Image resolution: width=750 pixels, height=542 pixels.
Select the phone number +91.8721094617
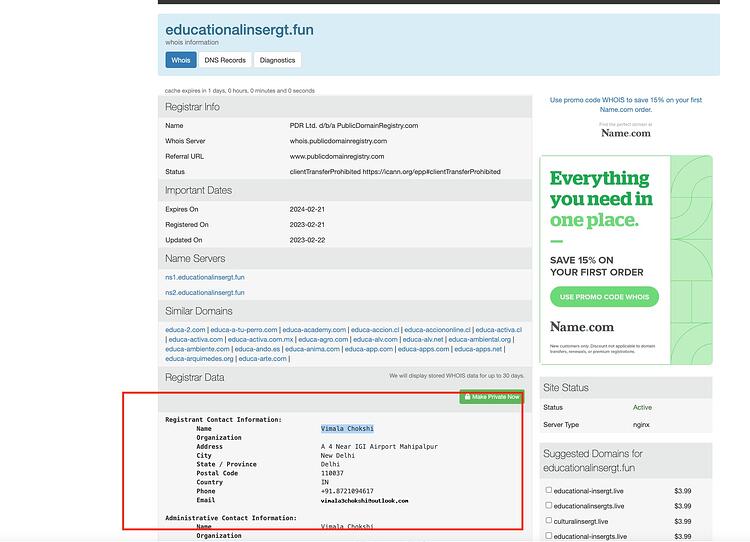point(347,491)
